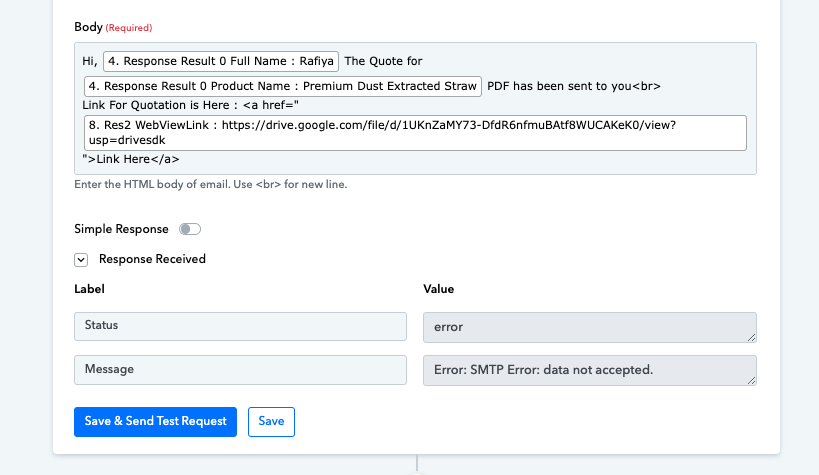Click Save & Send Test Request button
819x475 pixels.
(155, 422)
